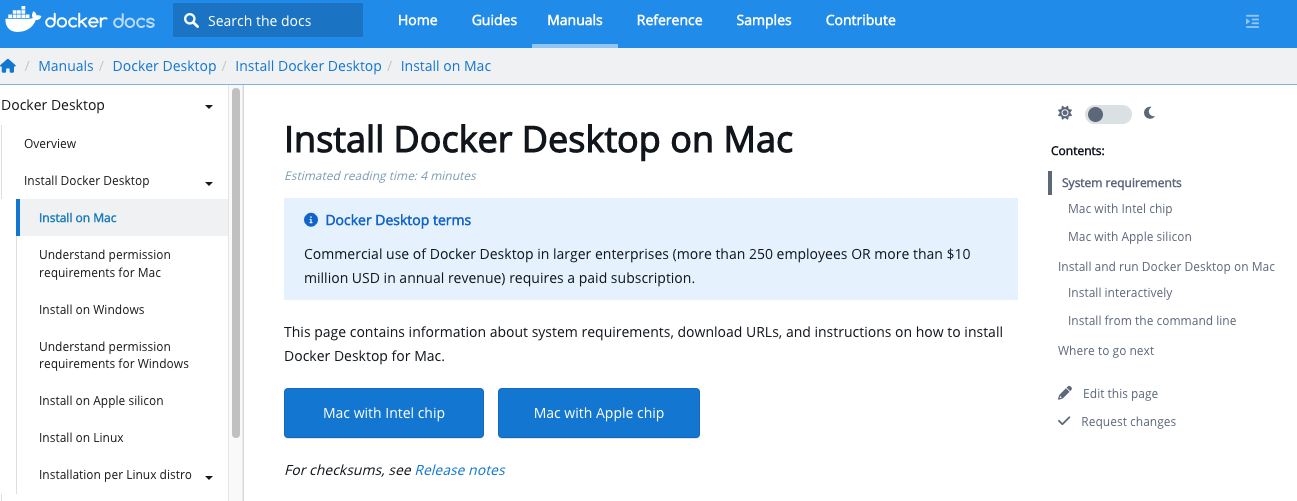1297x501 pixels.
Task: Toggle the dark theme switch
Action: [1108, 114]
